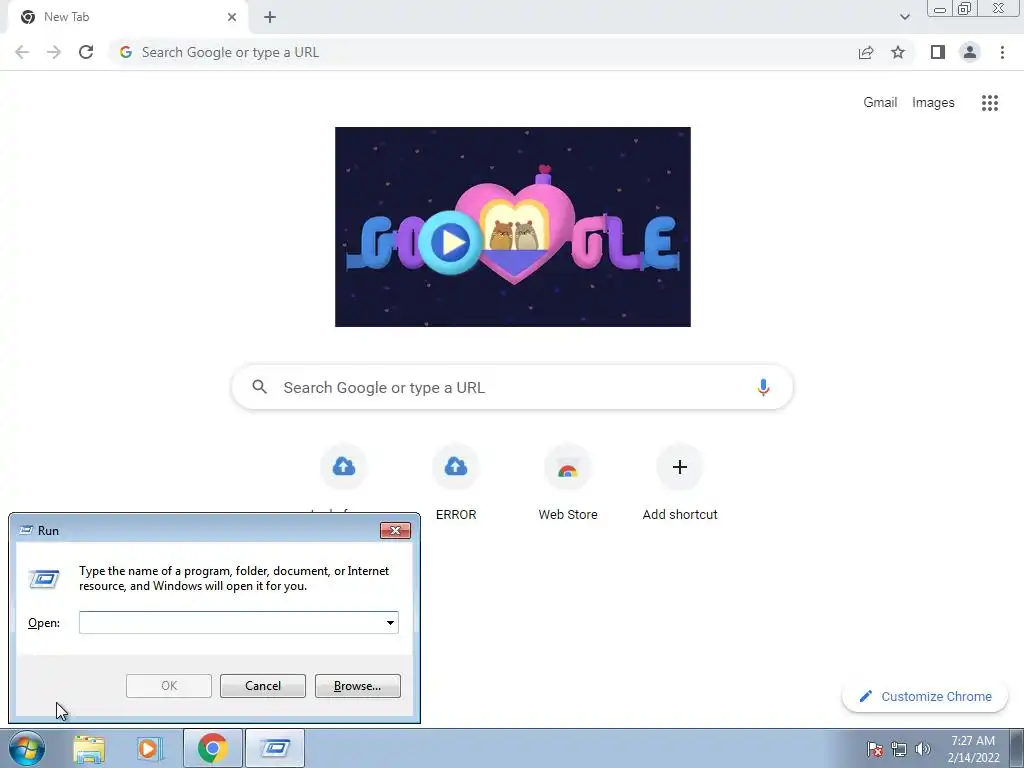Viewport: 1024px width, 768px height.
Task: Launch Windows Media Player from taskbar
Action: pyautogui.click(x=150, y=748)
